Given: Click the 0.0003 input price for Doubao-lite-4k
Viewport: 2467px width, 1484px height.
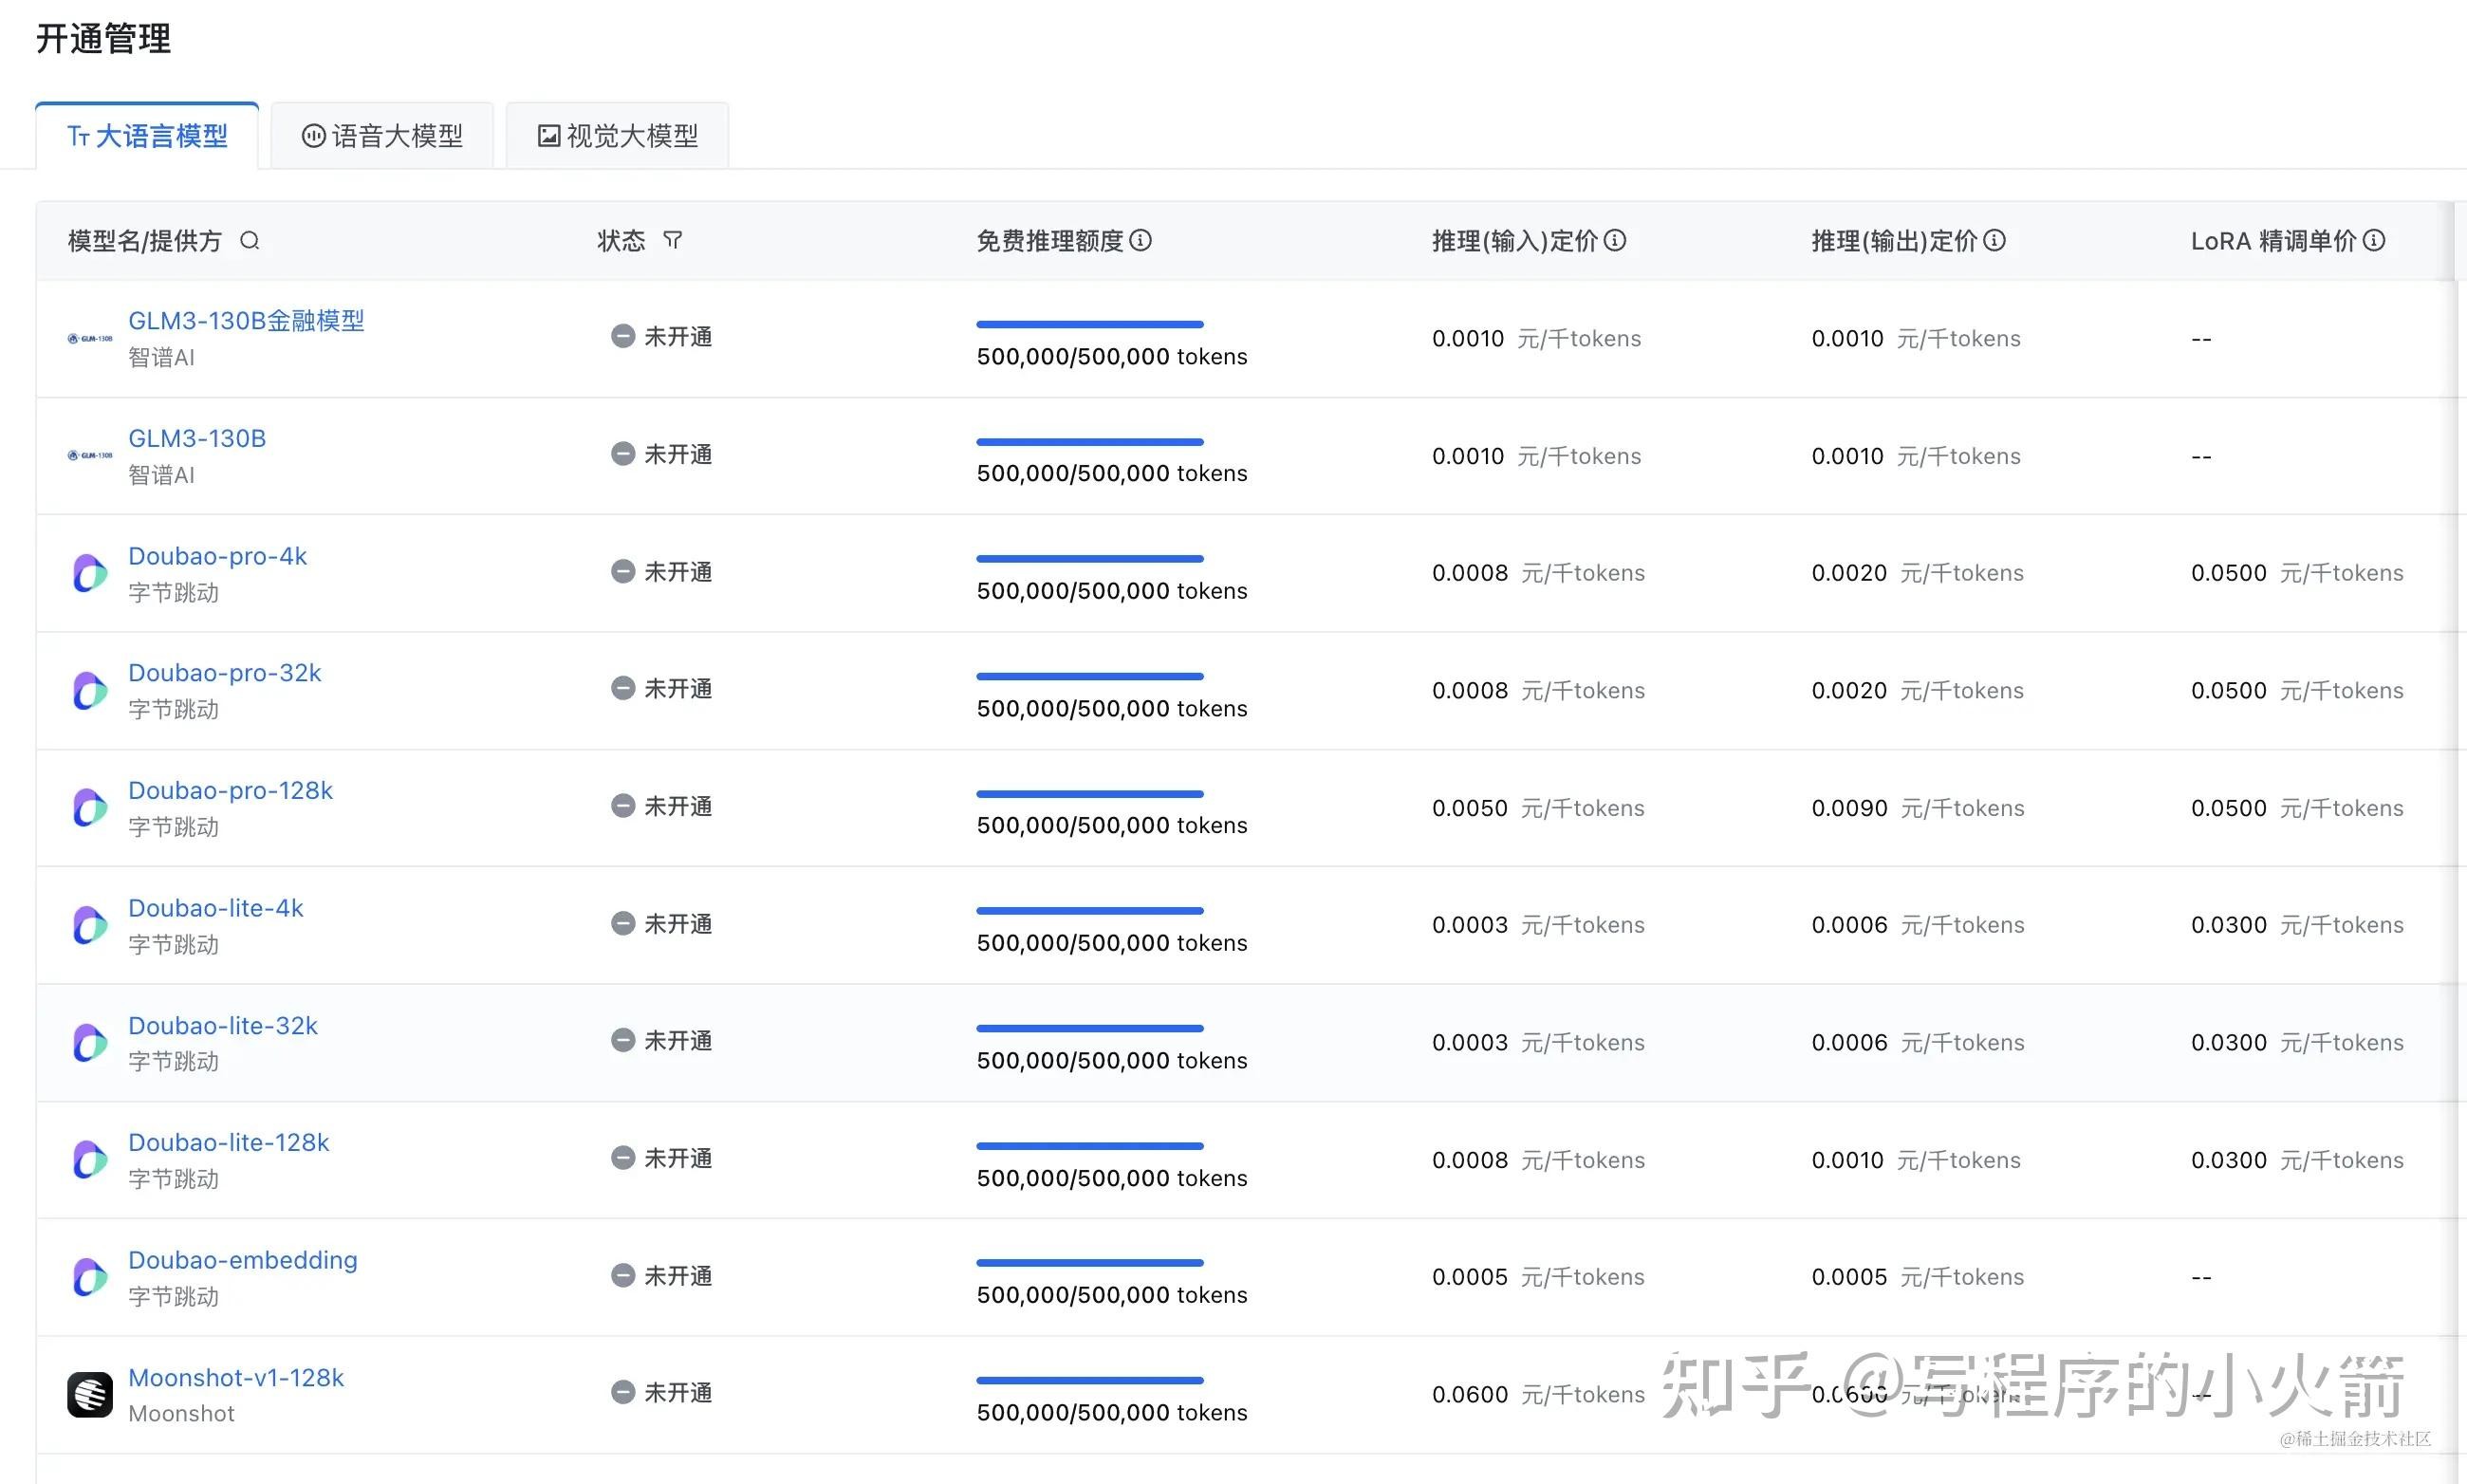Looking at the screenshot, I should [x=1470, y=926].
